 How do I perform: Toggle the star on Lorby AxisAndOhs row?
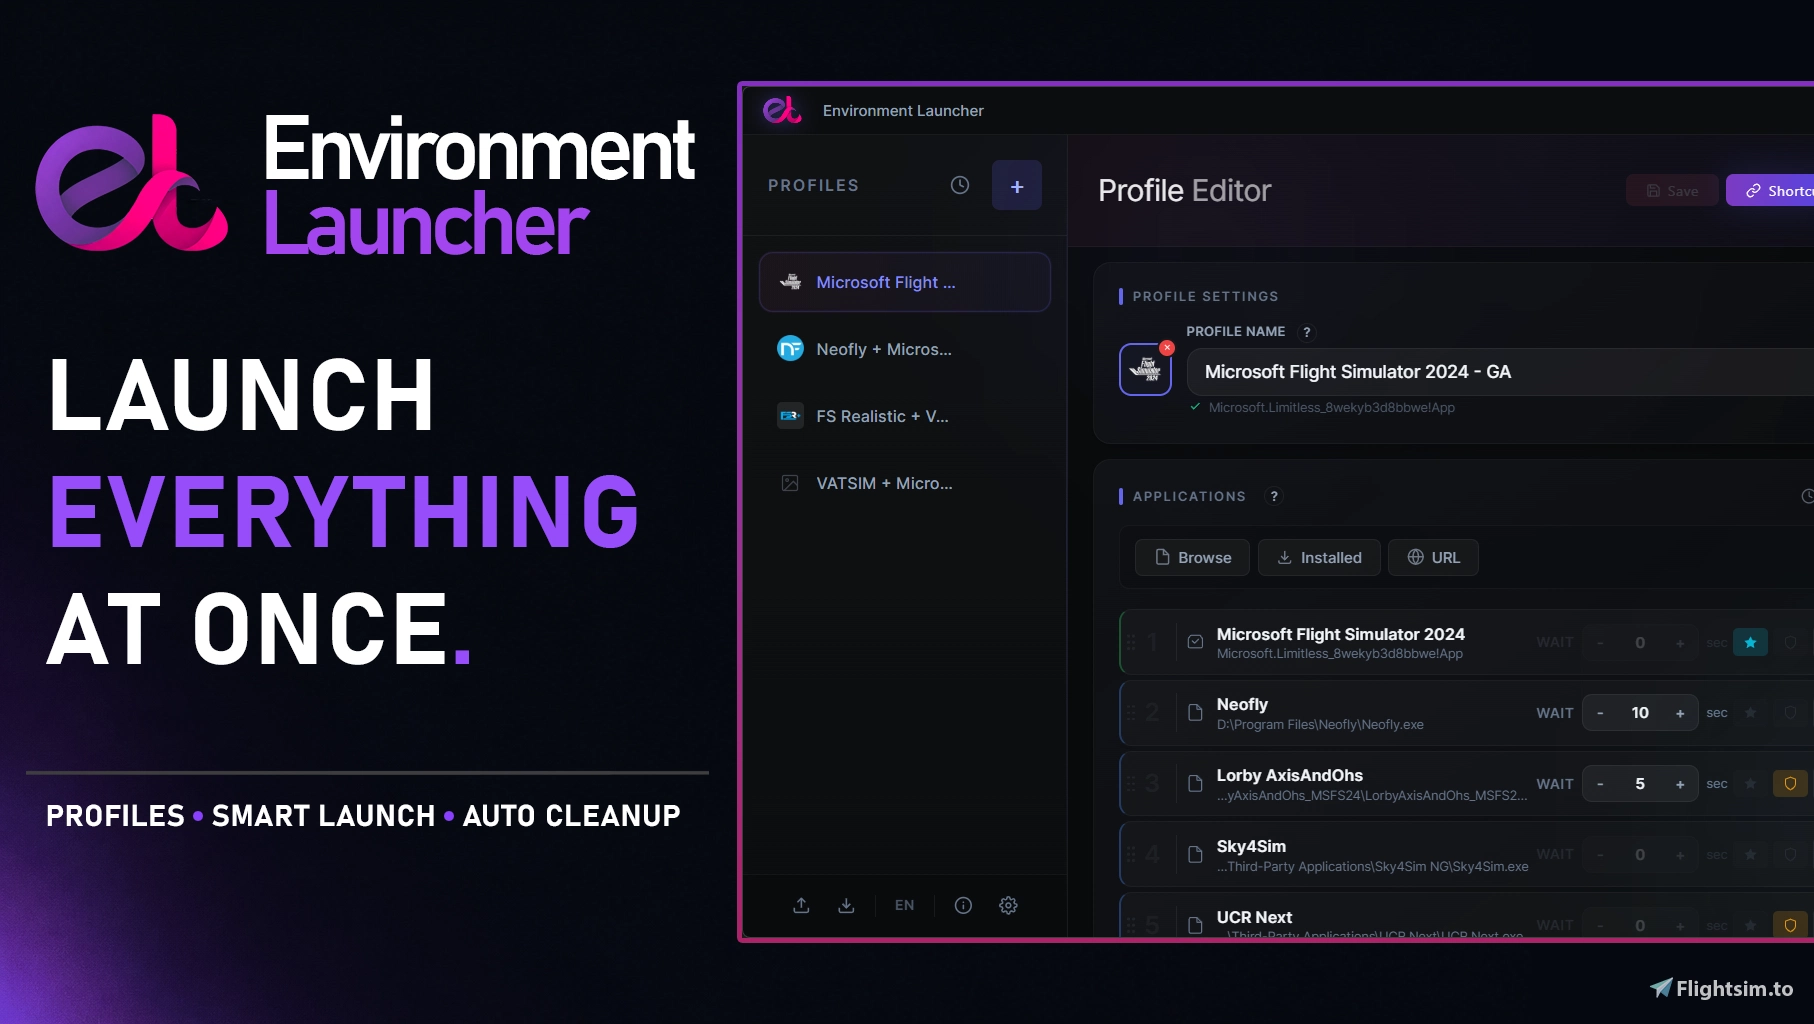pyautogui.click(x=1750, y=784)
